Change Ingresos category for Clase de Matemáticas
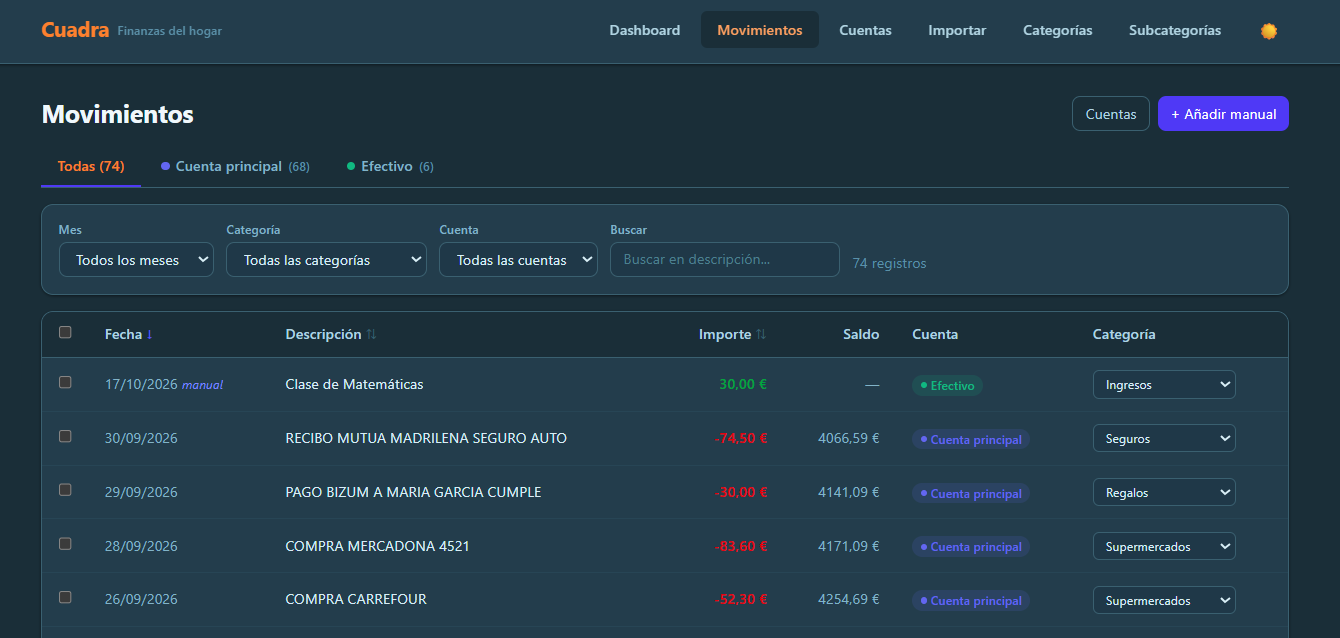The height and width of the screenshot is (638, 1340). click(1164, 385)
